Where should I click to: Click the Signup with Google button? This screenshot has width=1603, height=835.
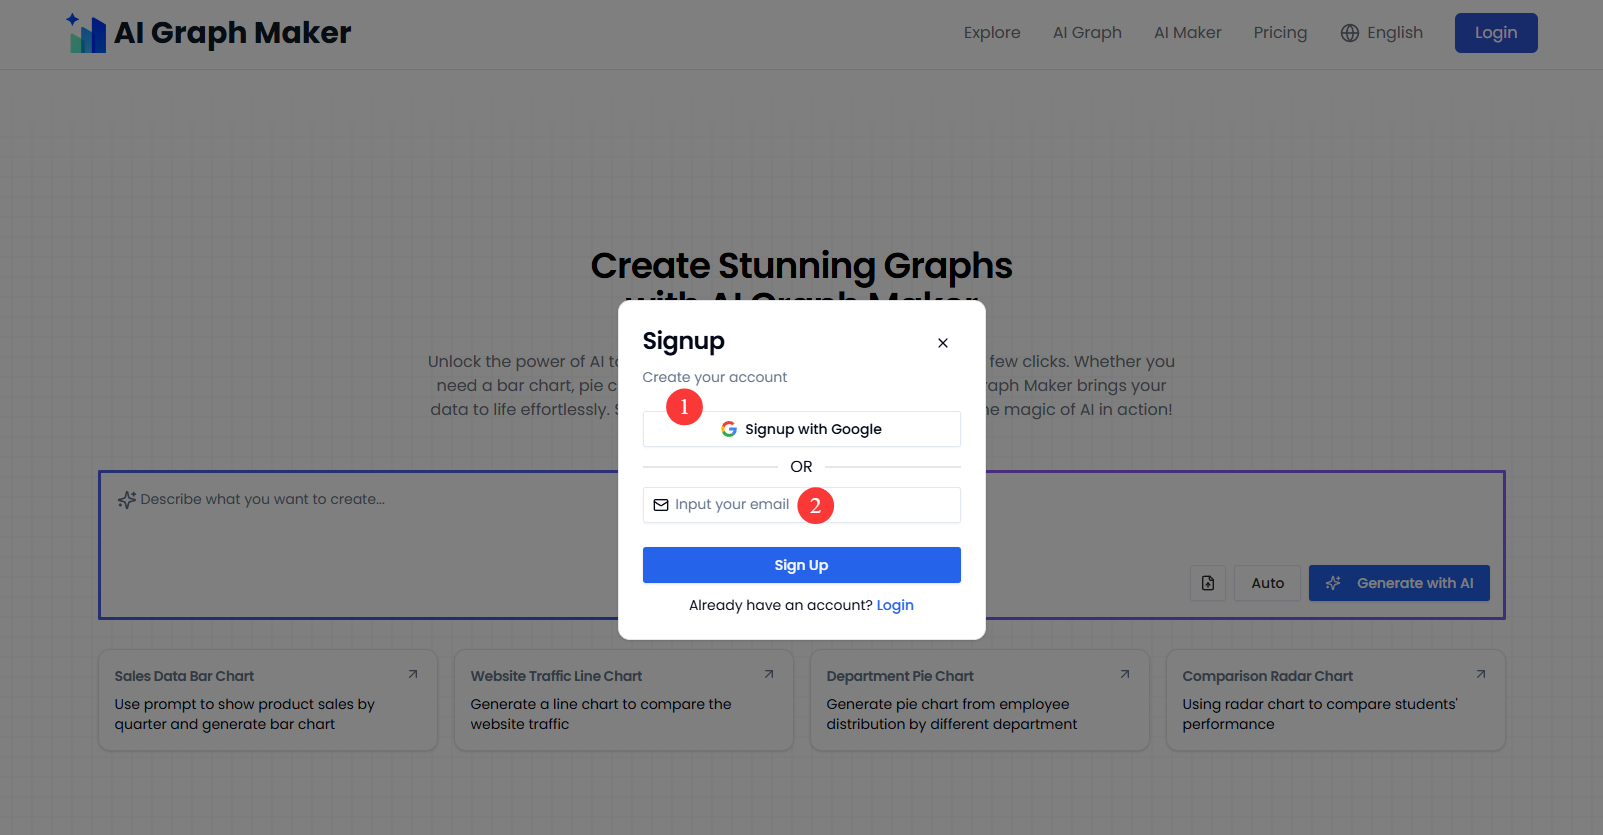pos(801,429)
